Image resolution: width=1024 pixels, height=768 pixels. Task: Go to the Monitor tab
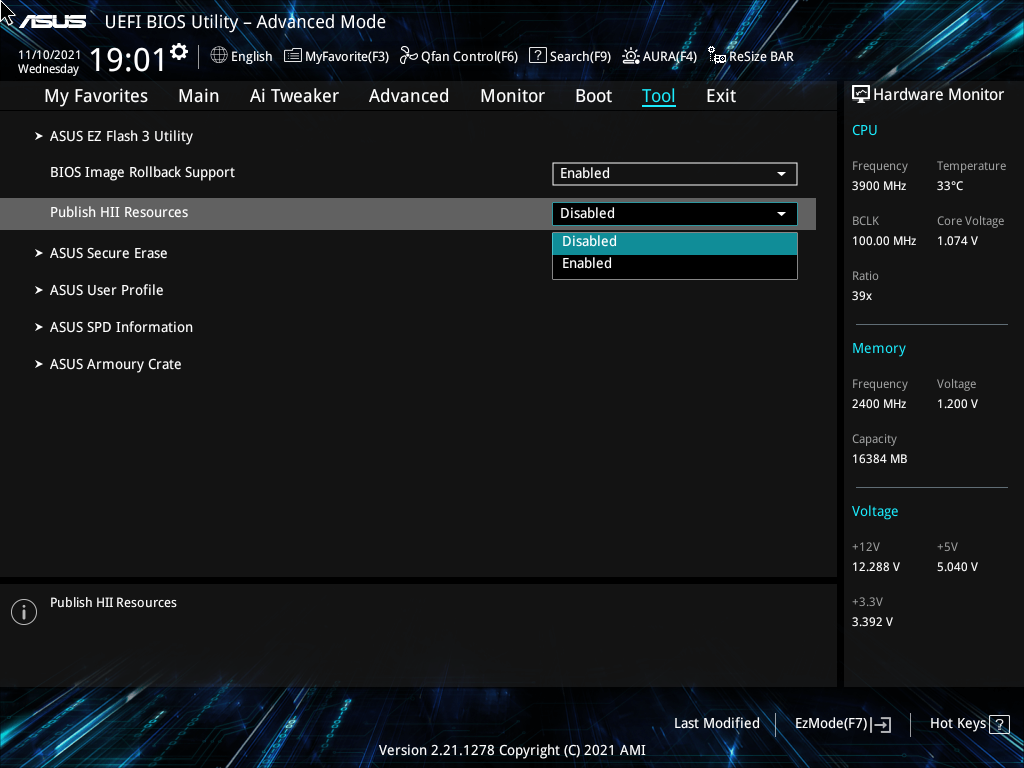coord(513,96)
